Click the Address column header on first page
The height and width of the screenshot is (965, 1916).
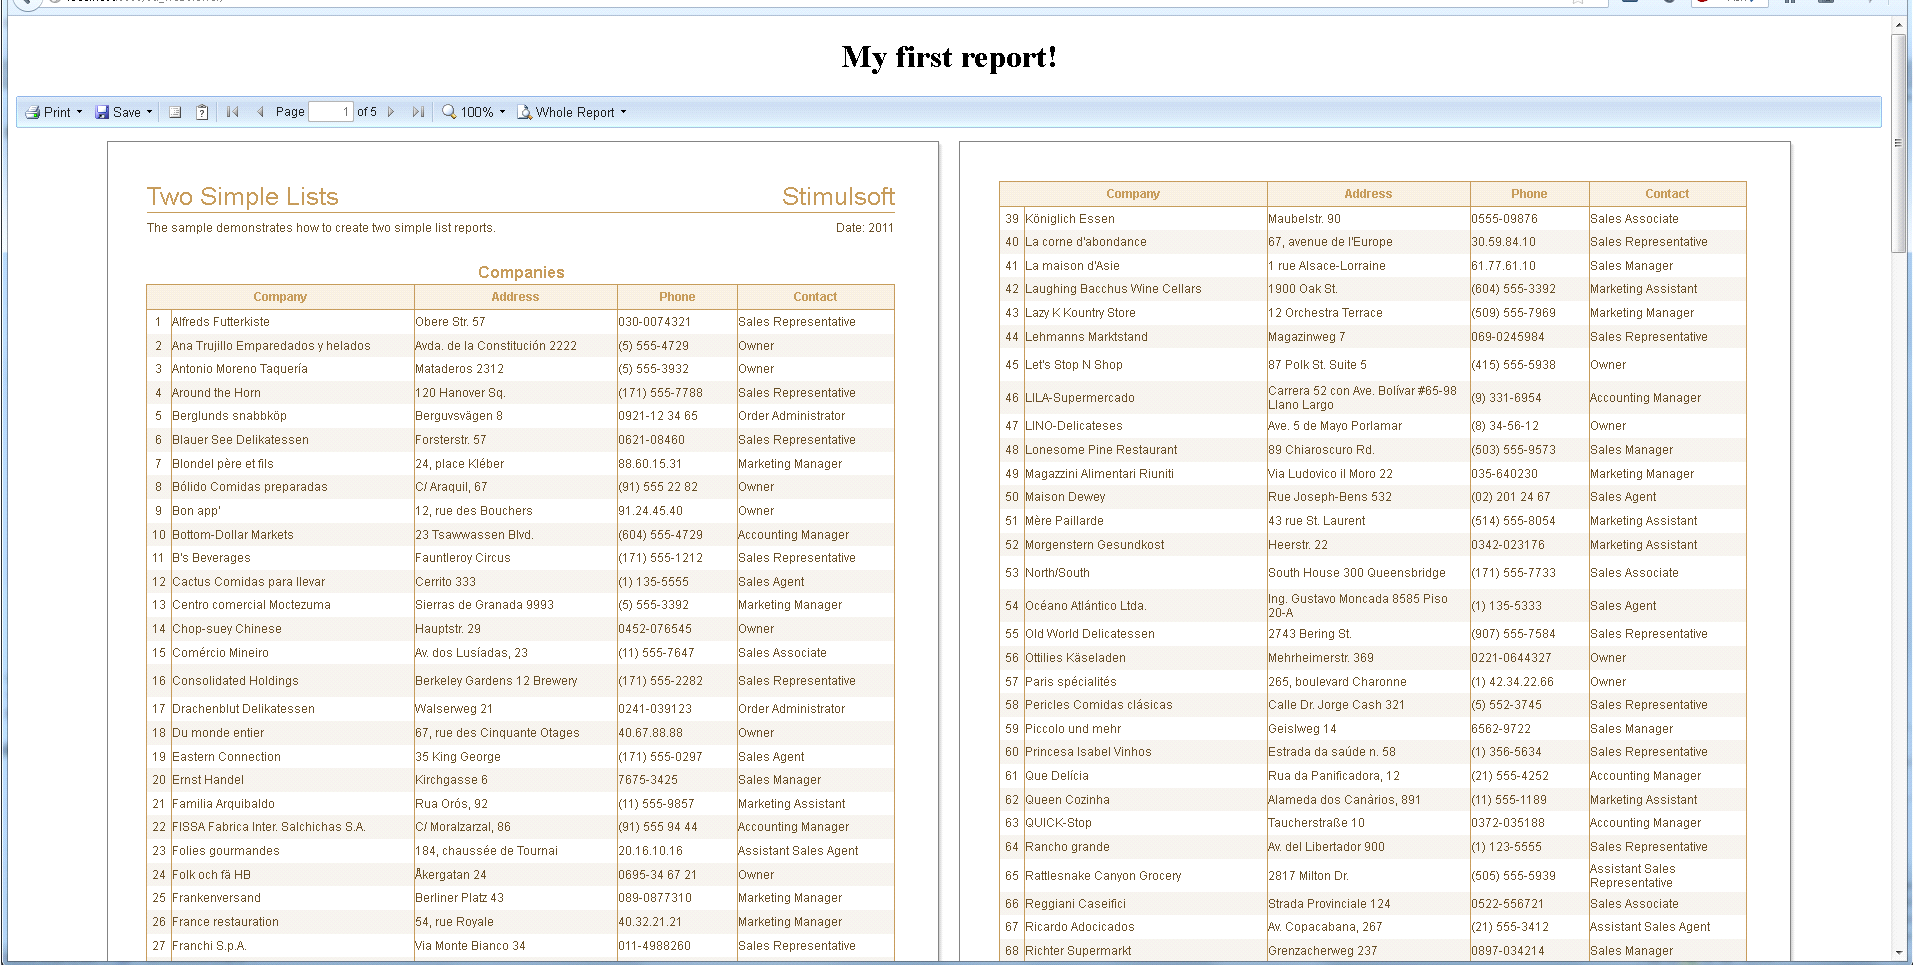515,297
